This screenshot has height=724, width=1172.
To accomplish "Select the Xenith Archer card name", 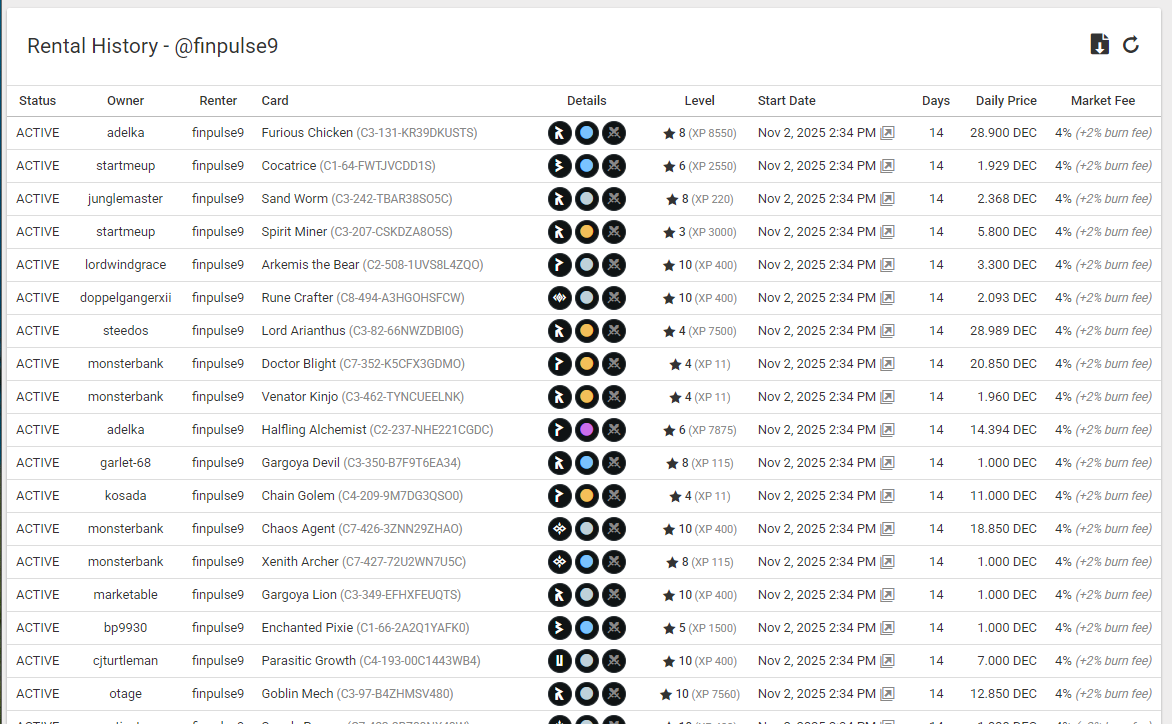I will tap(300, 562).
